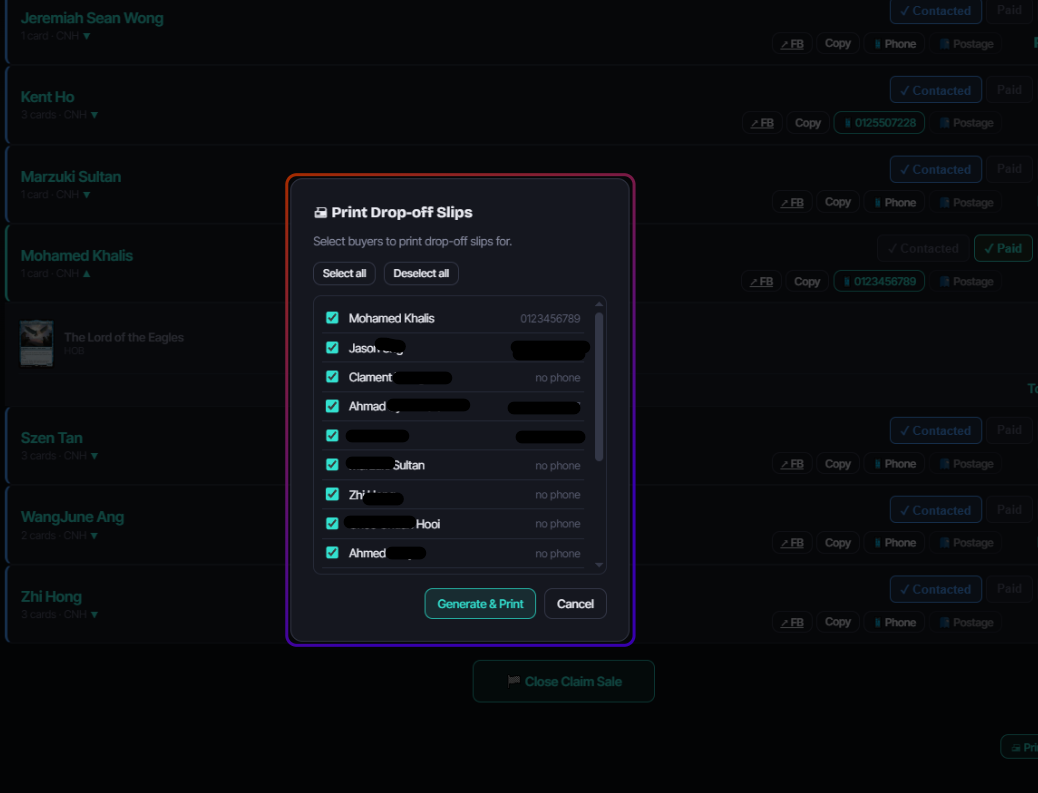Expand Zhi Hong's cards dropdown arrow
This screenshot has width=1038, height=793.
click(95, 614)
